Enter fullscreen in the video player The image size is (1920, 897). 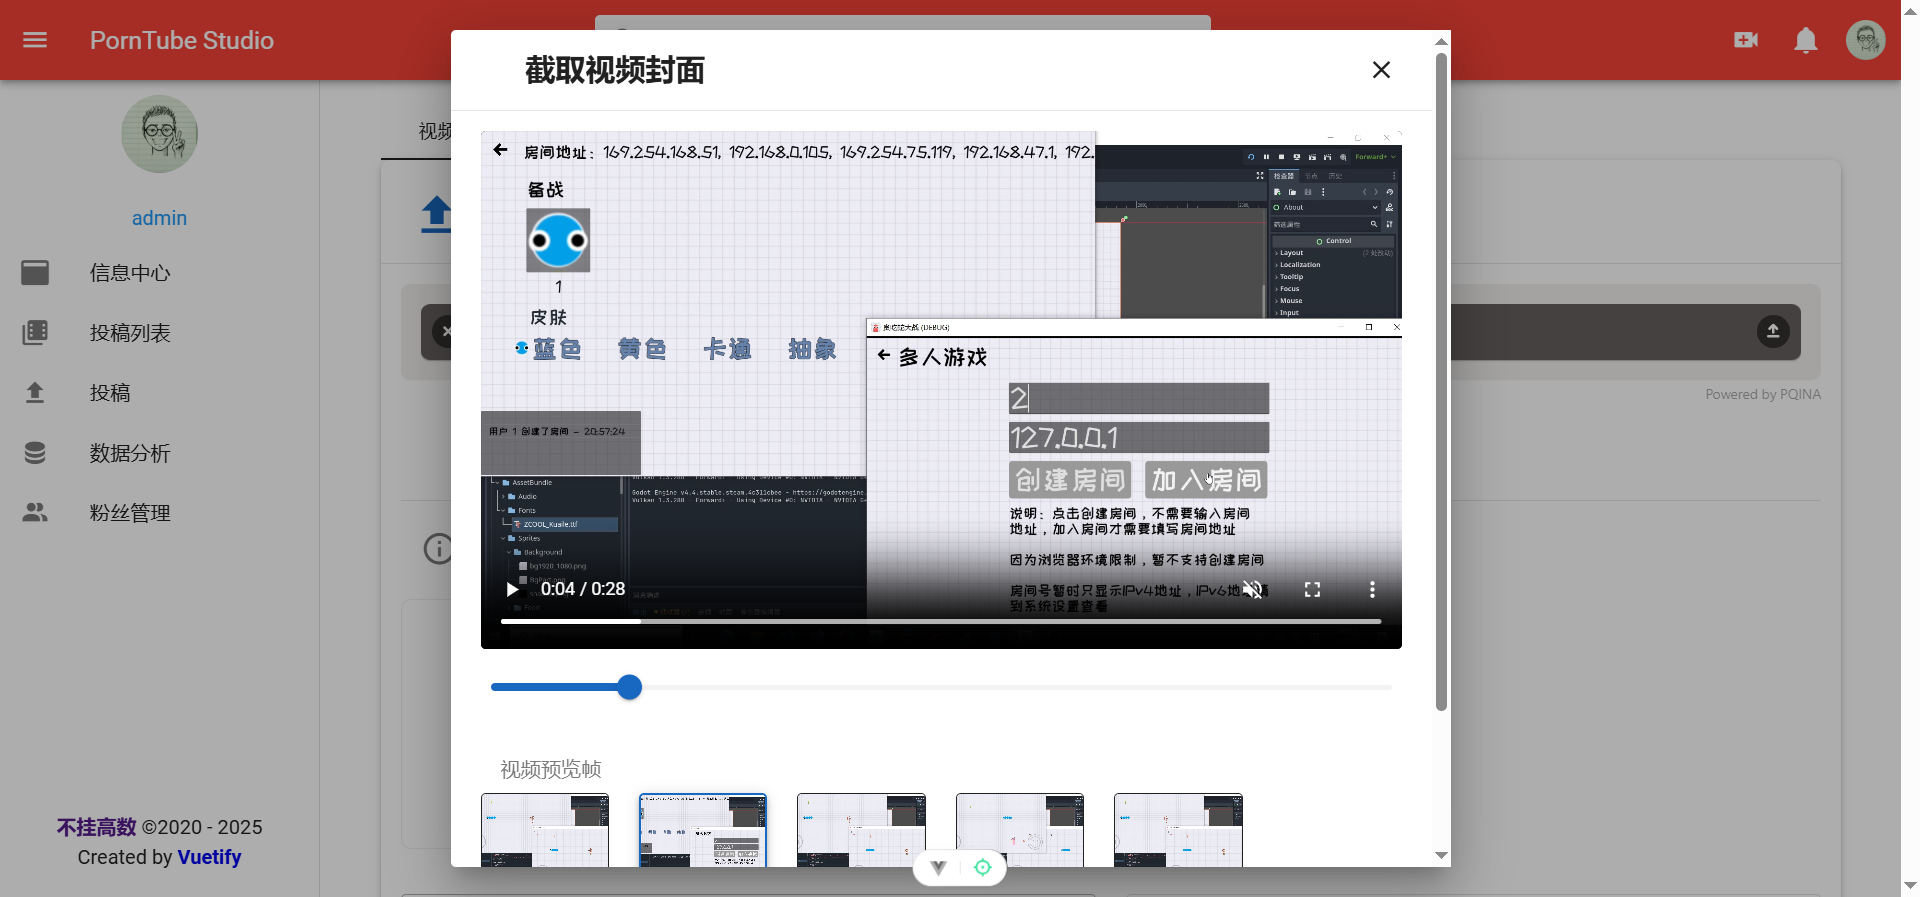pyautogui.click(x=1312, y=589)
